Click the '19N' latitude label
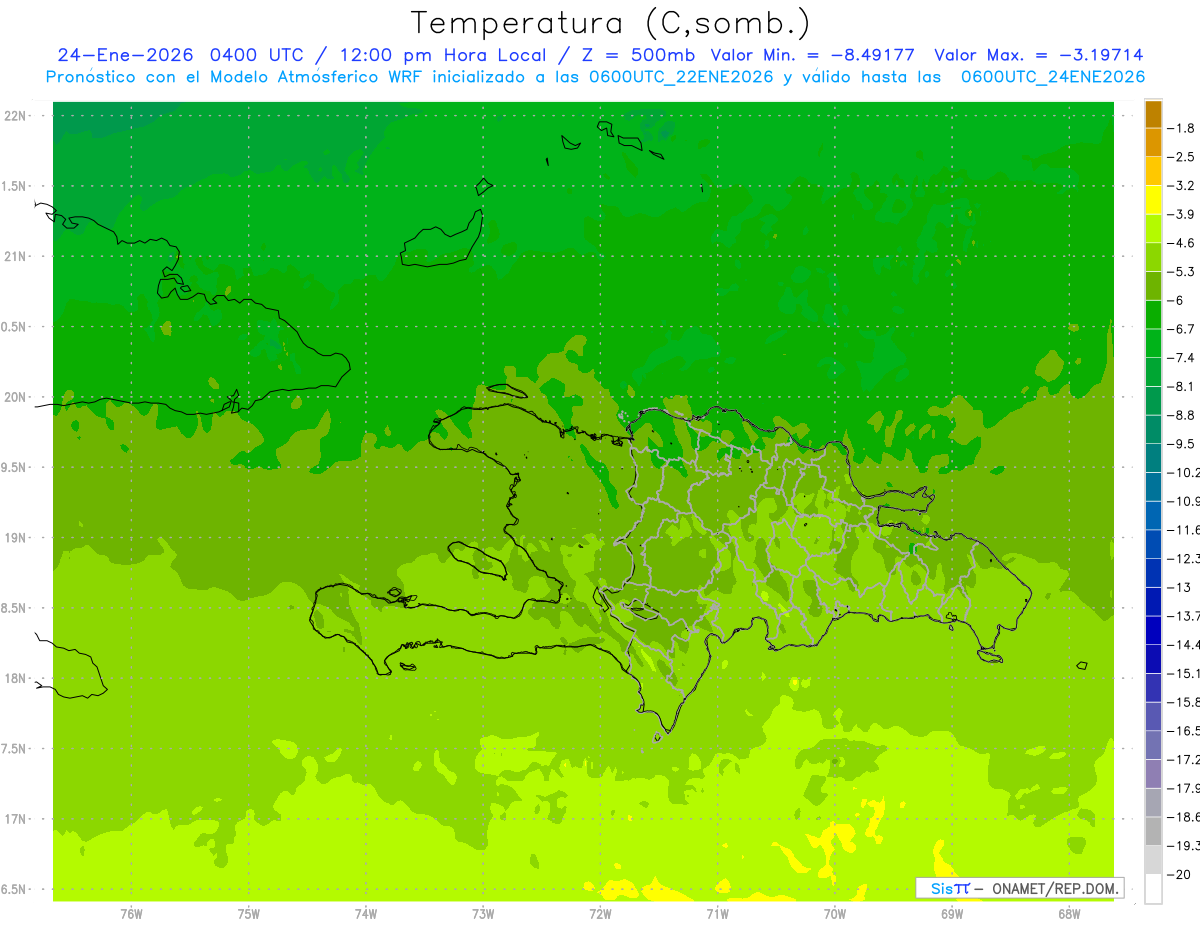Screen dimensions: 1200x927 point(15,538)
